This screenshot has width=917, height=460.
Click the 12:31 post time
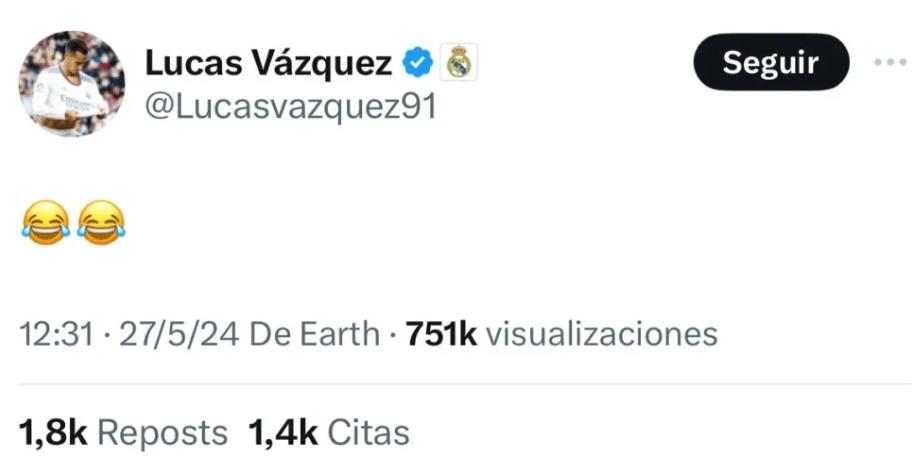[x=56, y=335]
